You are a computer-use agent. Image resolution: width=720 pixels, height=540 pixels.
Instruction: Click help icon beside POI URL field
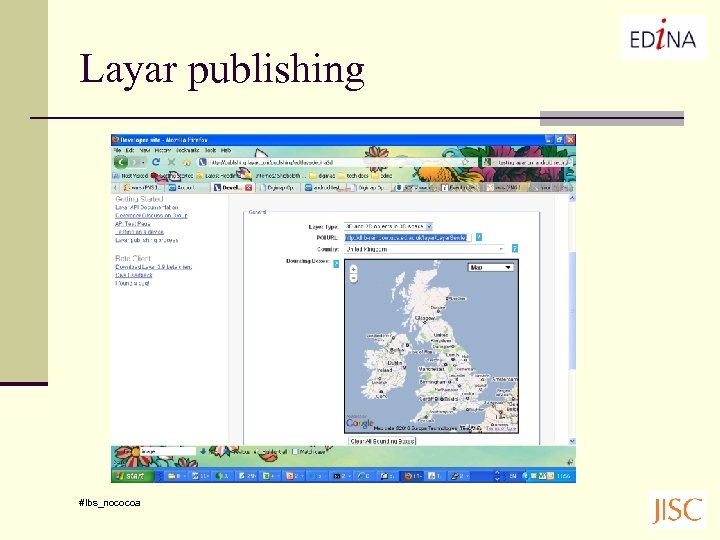(x=479, y=237)
